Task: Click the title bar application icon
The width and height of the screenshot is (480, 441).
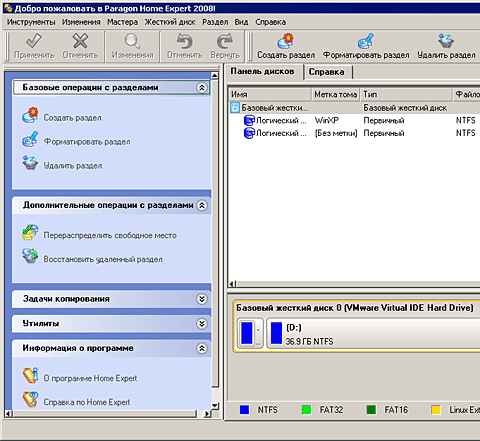Action: pyautogui.click(x=8, y=8)
